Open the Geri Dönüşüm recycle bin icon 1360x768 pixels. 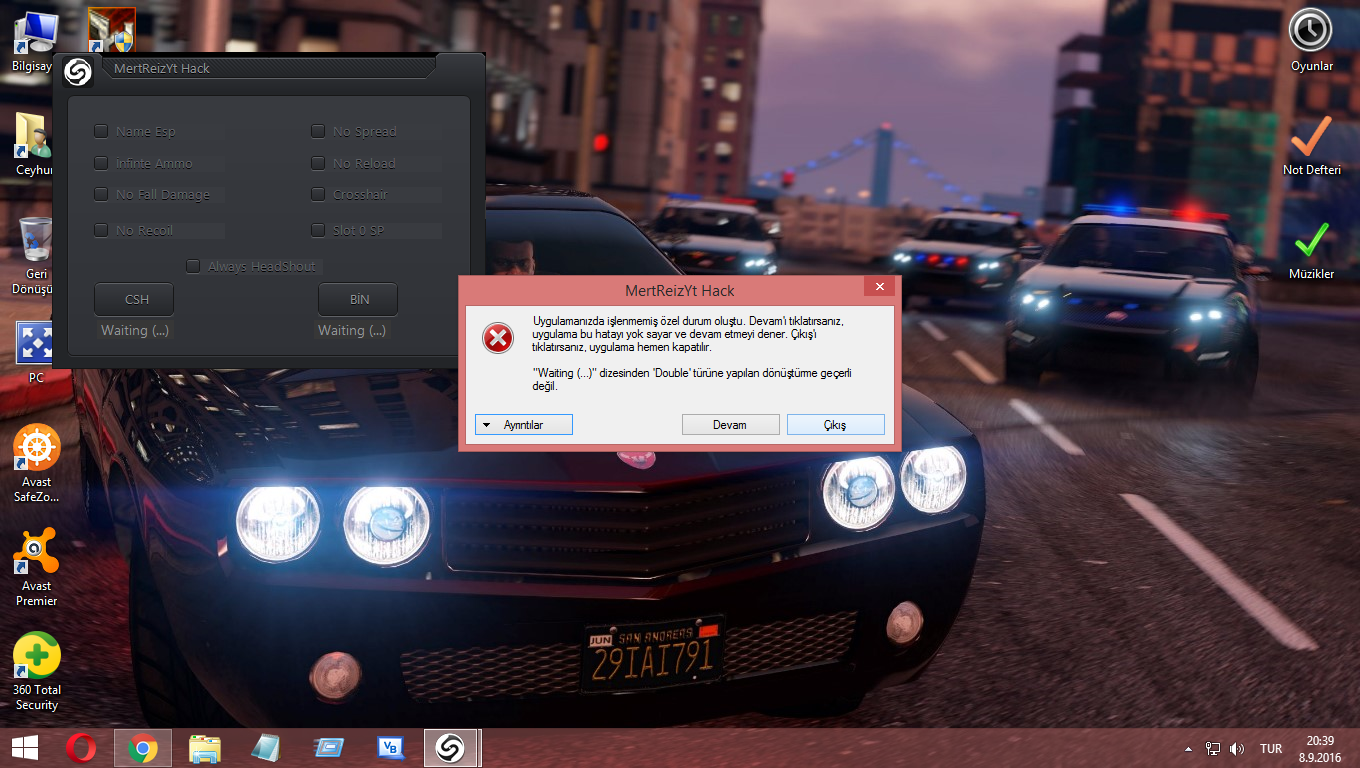click(34, 255)
